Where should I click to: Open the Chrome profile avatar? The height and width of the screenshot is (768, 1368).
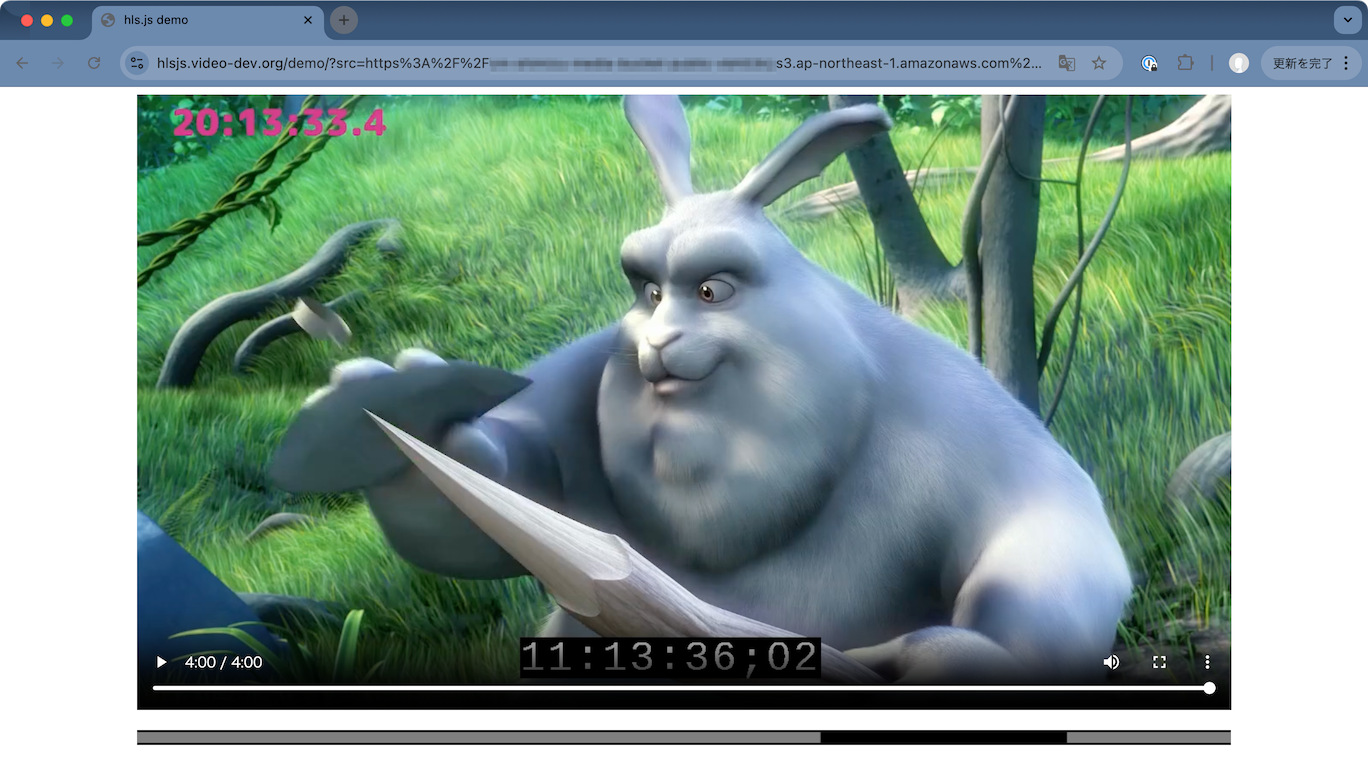click(x=1238, y=63)
